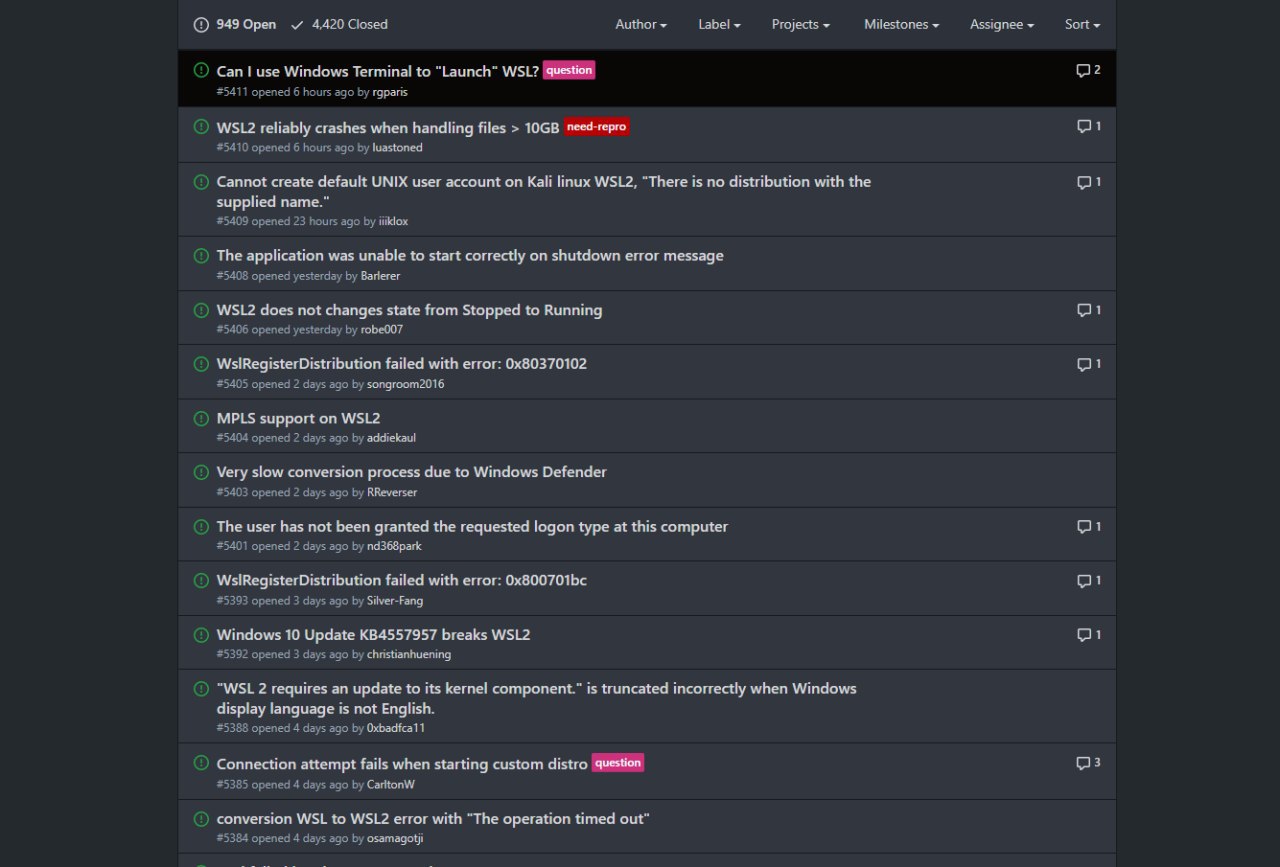
Task: Open the Projects filter dropdown
Action: pos(801,24)
